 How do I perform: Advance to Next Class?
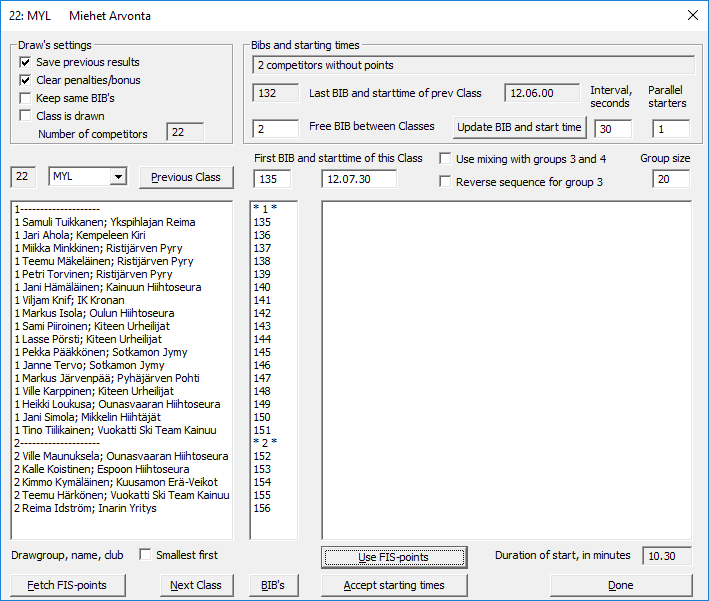(197, 585)
